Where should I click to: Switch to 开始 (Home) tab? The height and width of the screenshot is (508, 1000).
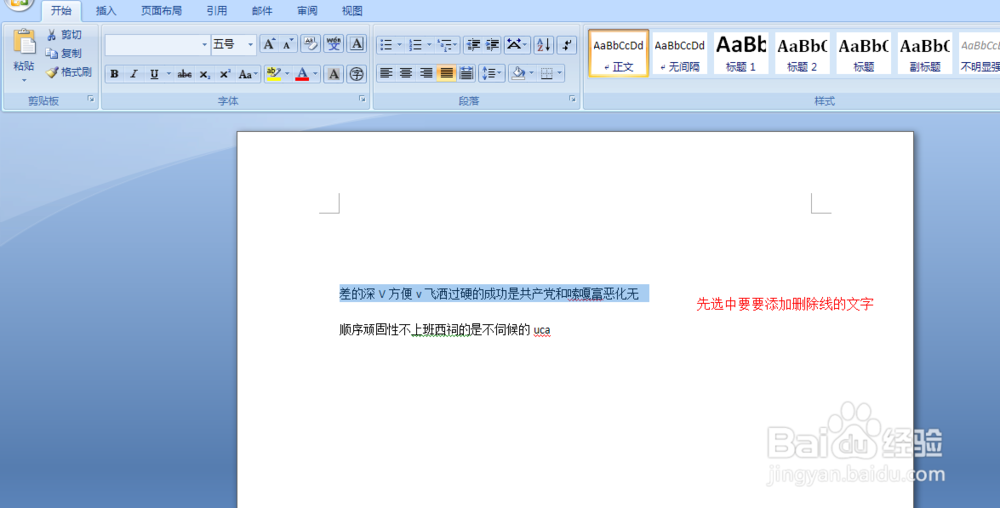61,11
